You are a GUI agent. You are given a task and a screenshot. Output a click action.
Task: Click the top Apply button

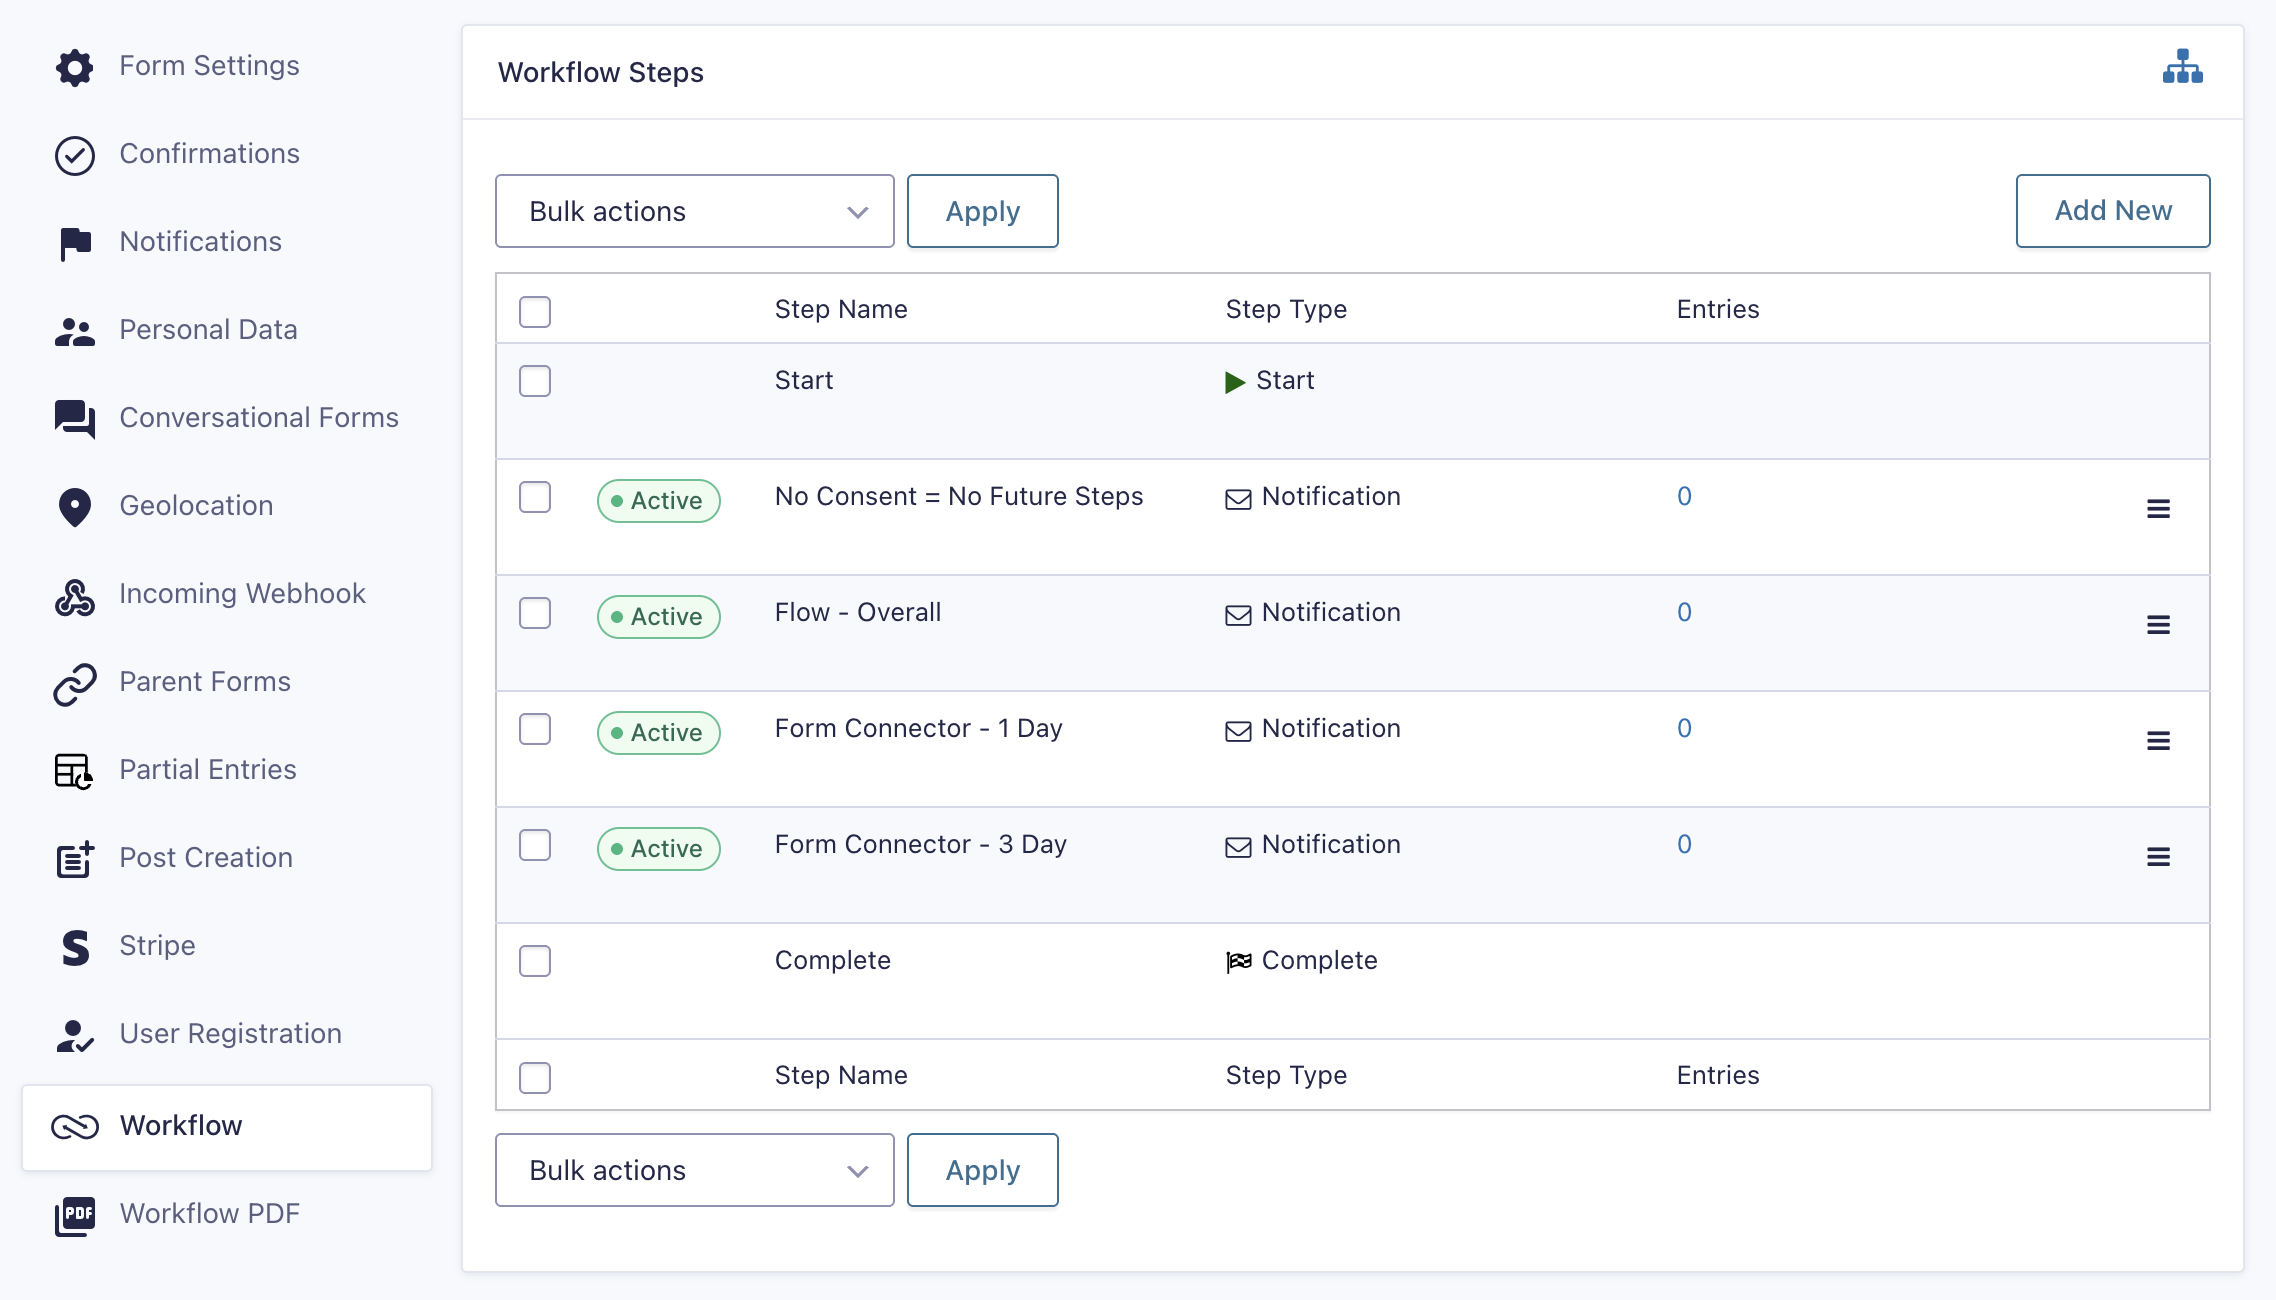tap(982, 211)
